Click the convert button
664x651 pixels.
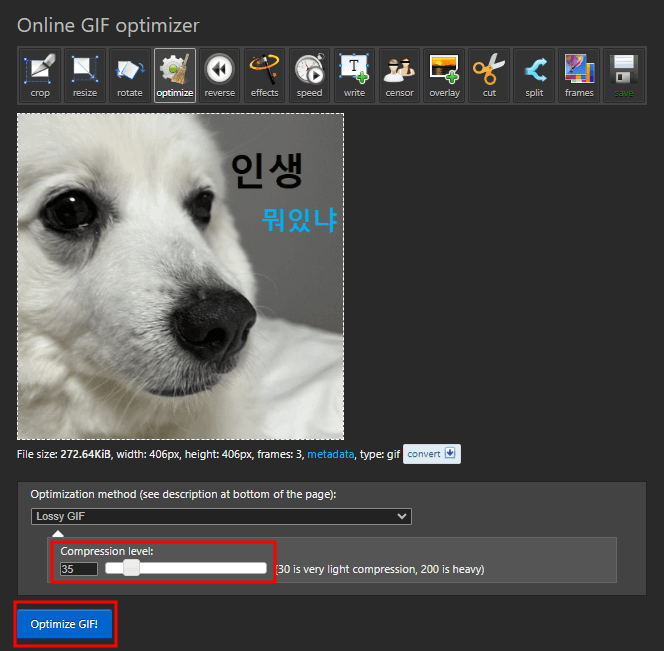pyautogui.click(x=432, y=454)
